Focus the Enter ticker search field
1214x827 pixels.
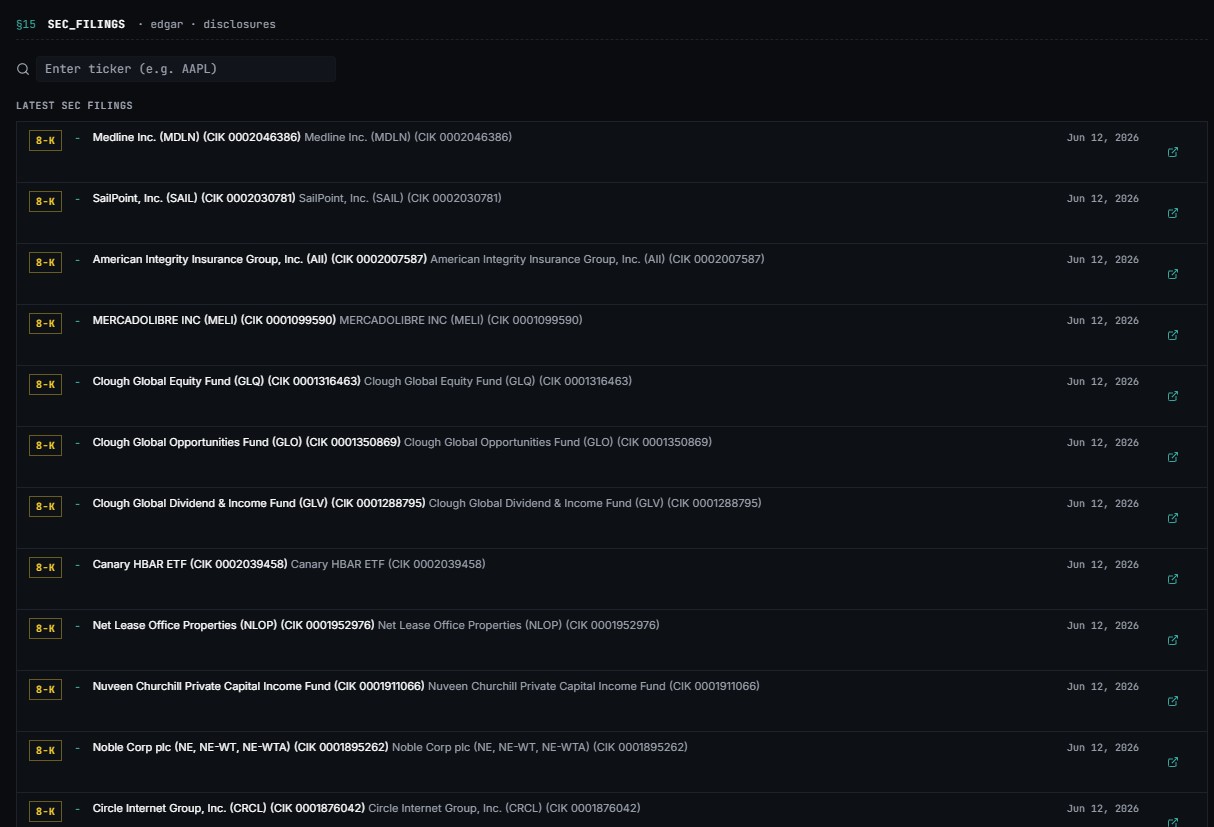(185, 69)
